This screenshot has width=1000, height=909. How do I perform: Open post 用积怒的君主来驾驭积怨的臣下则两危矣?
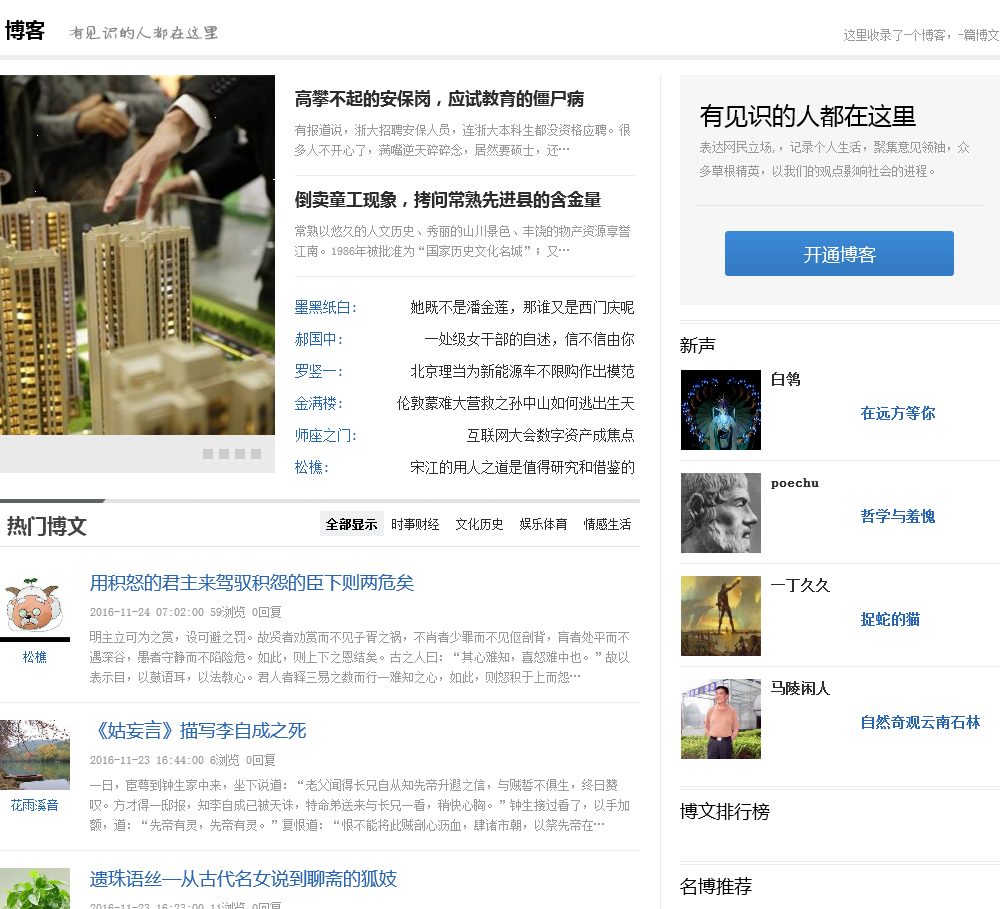pos(252,582)
